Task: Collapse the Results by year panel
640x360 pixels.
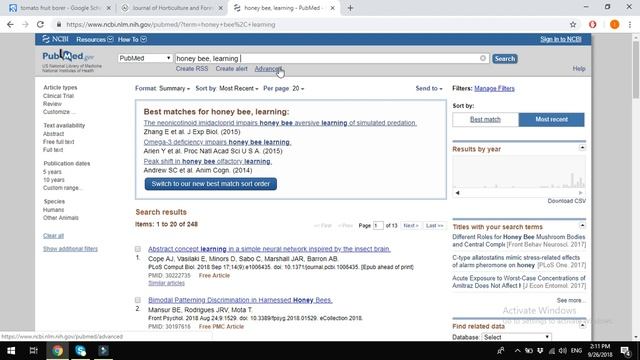Action: (582, 148)
